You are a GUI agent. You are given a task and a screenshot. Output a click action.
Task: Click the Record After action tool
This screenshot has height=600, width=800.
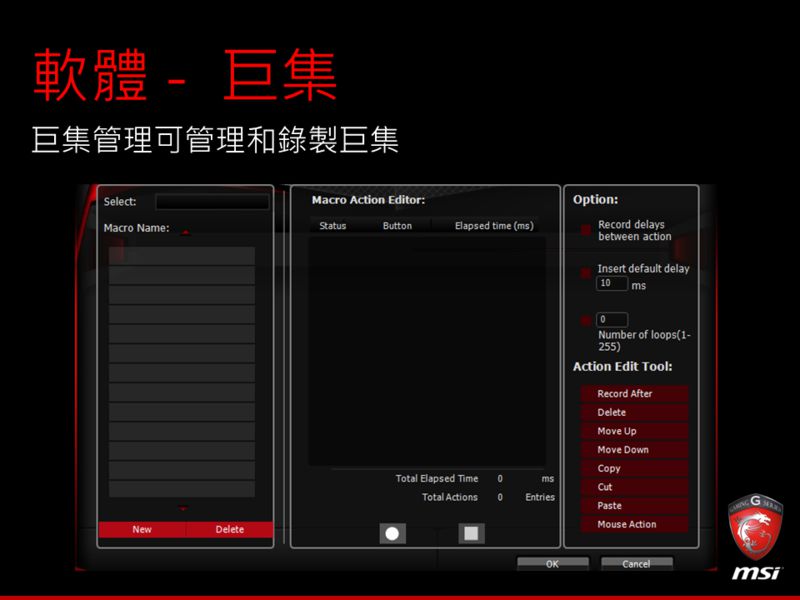(634, 393)
